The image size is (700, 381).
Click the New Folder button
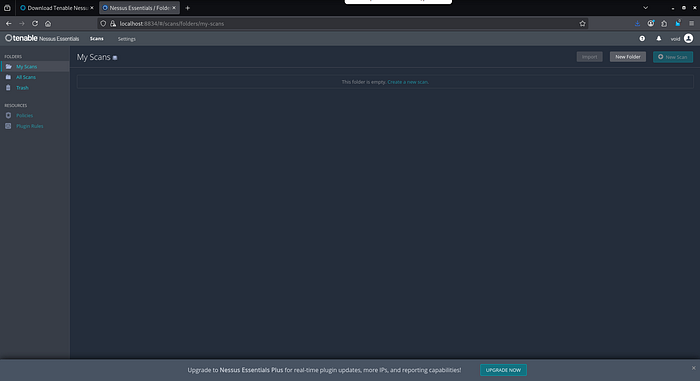[x=628, y=57]
